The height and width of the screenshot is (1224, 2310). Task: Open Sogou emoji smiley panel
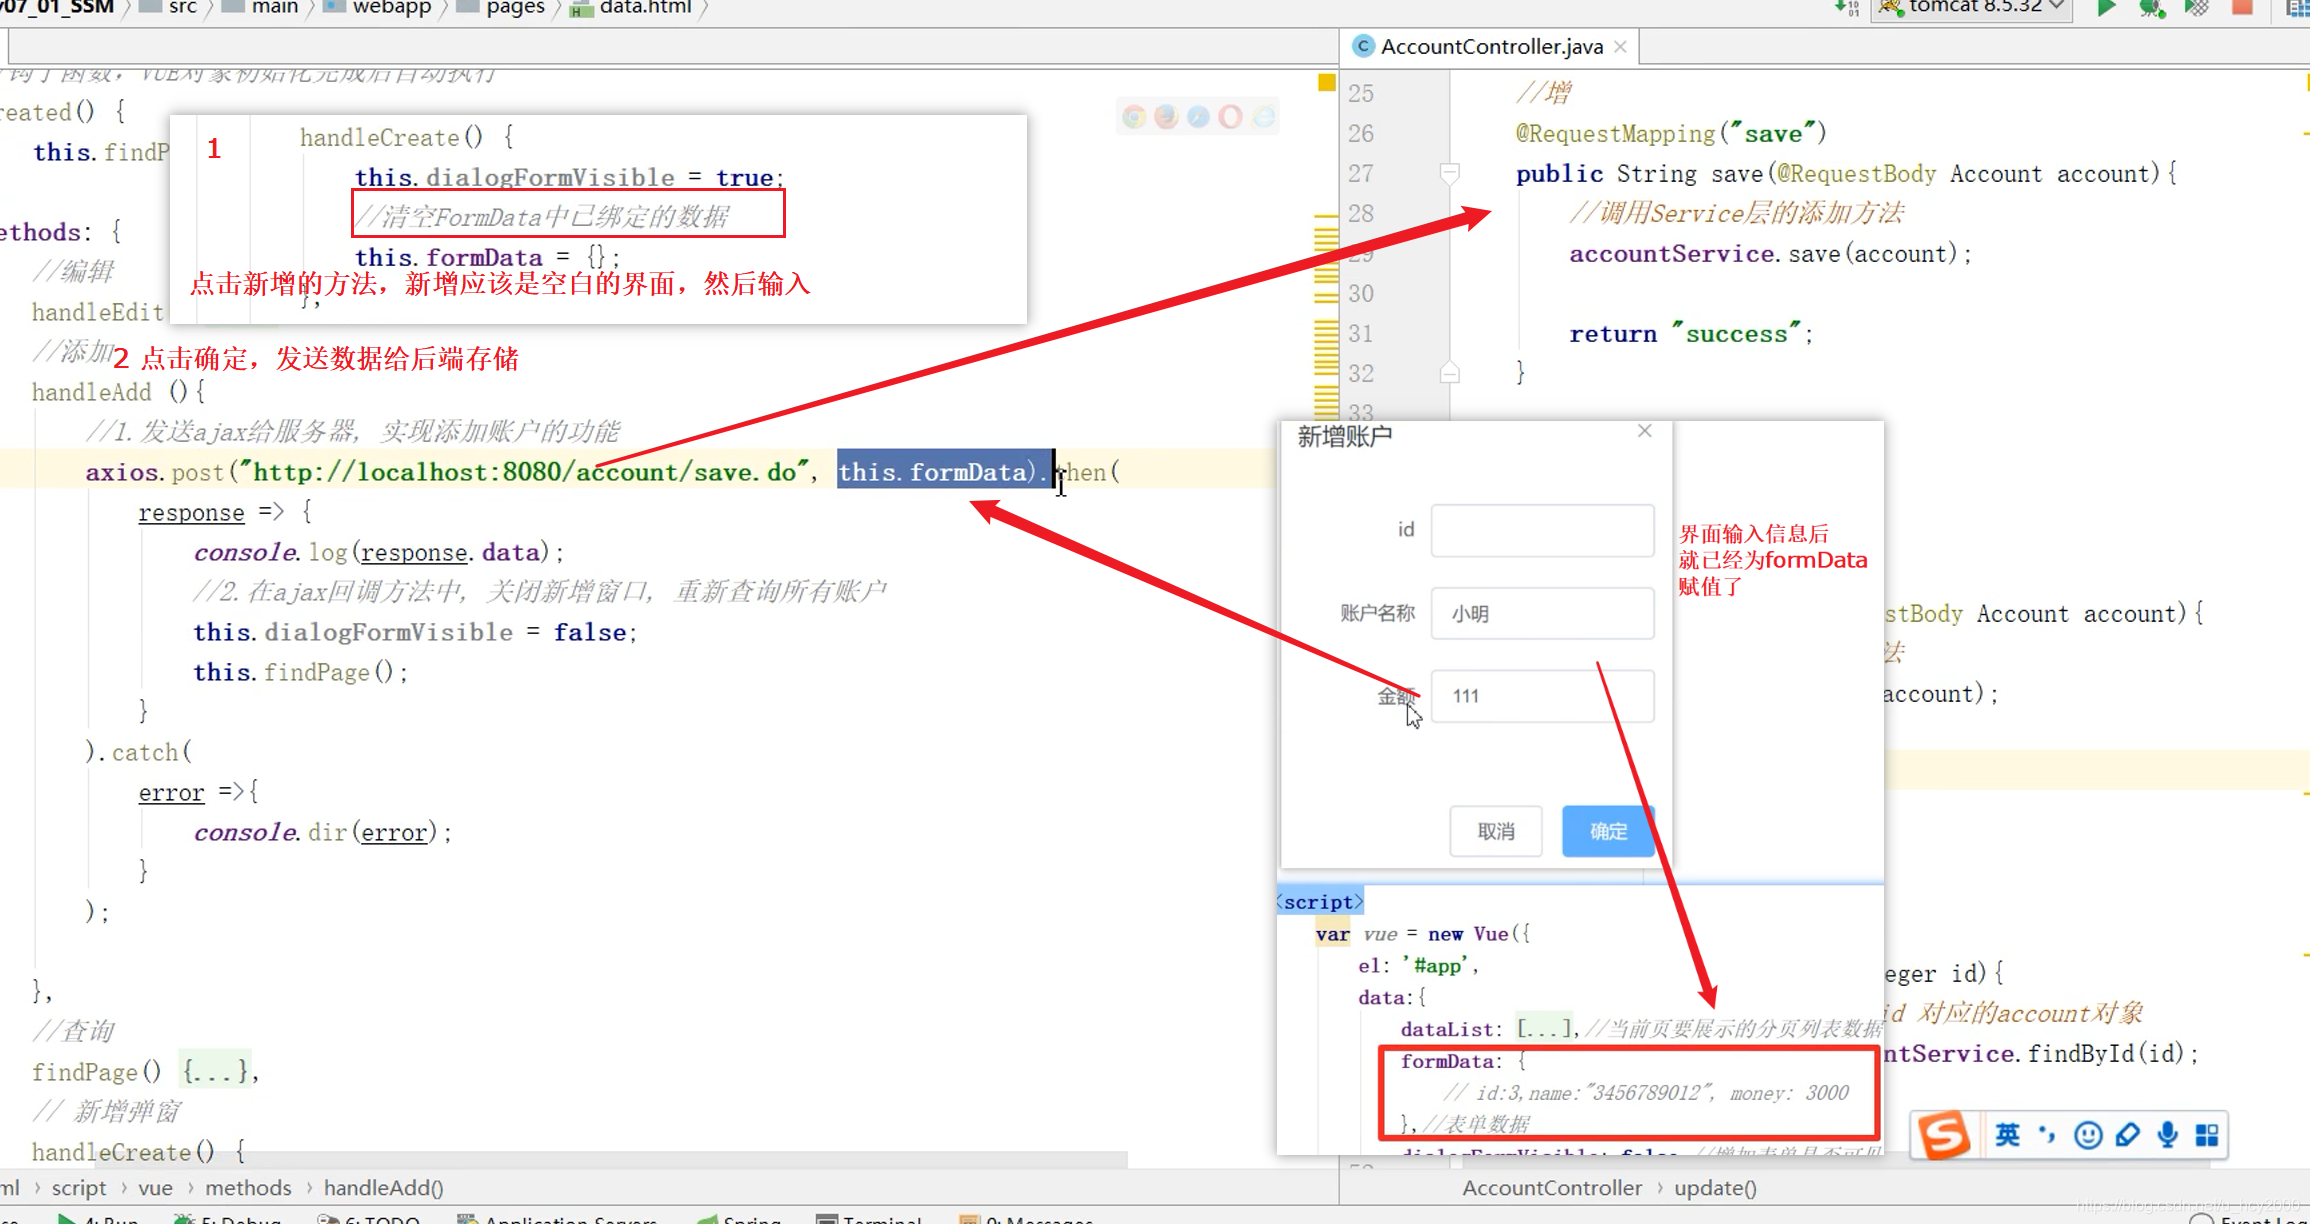point(2087,1135)
